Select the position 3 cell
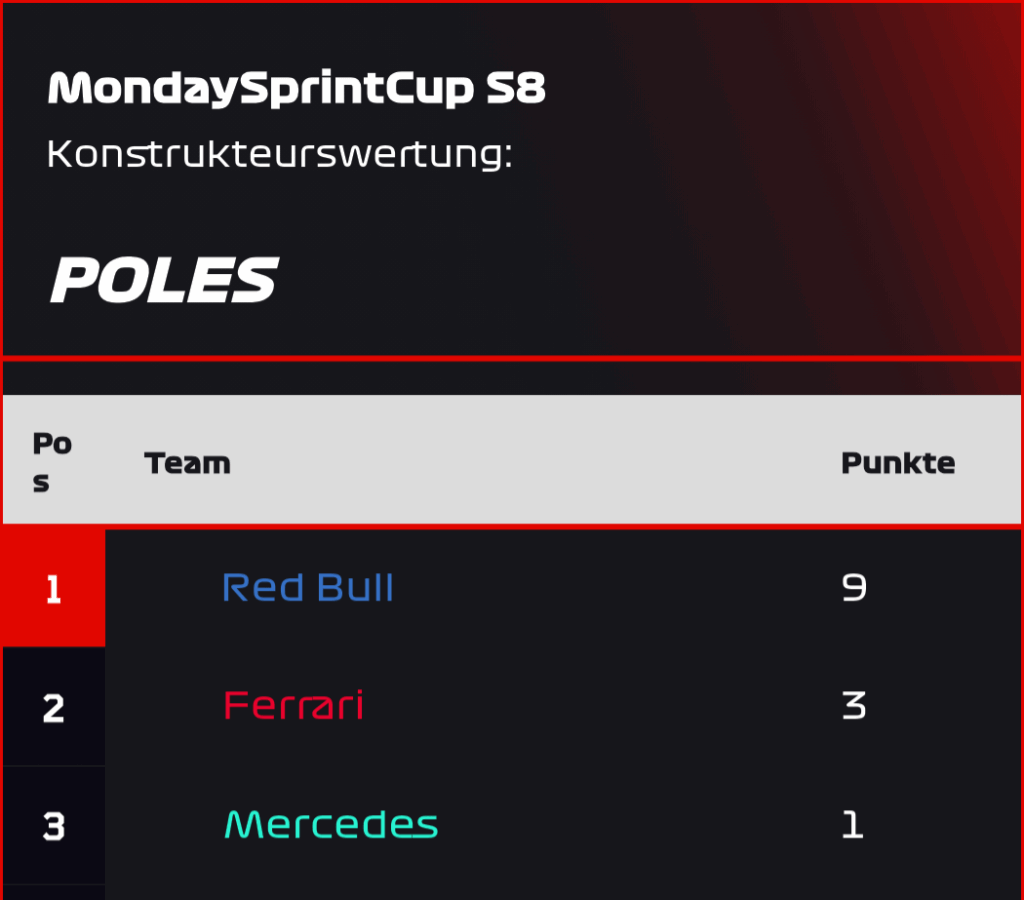The height and width of the screenshot is (900, 1024). pos(54,826)
